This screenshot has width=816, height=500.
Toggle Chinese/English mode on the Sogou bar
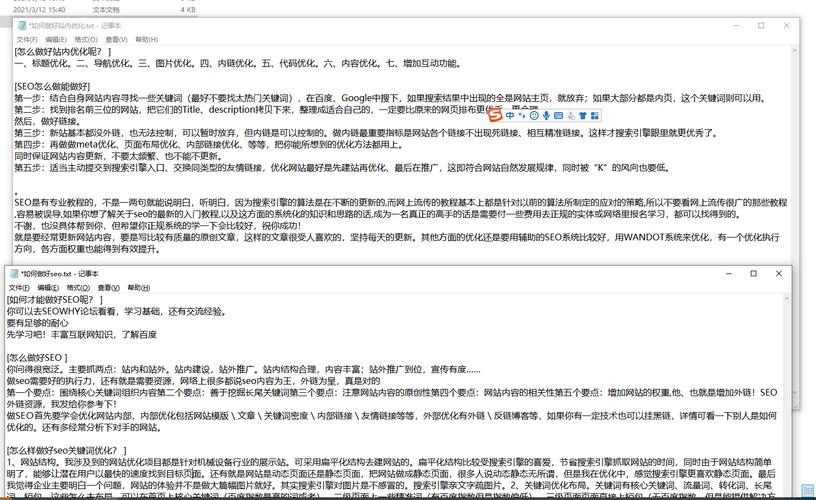click(510, 116)
